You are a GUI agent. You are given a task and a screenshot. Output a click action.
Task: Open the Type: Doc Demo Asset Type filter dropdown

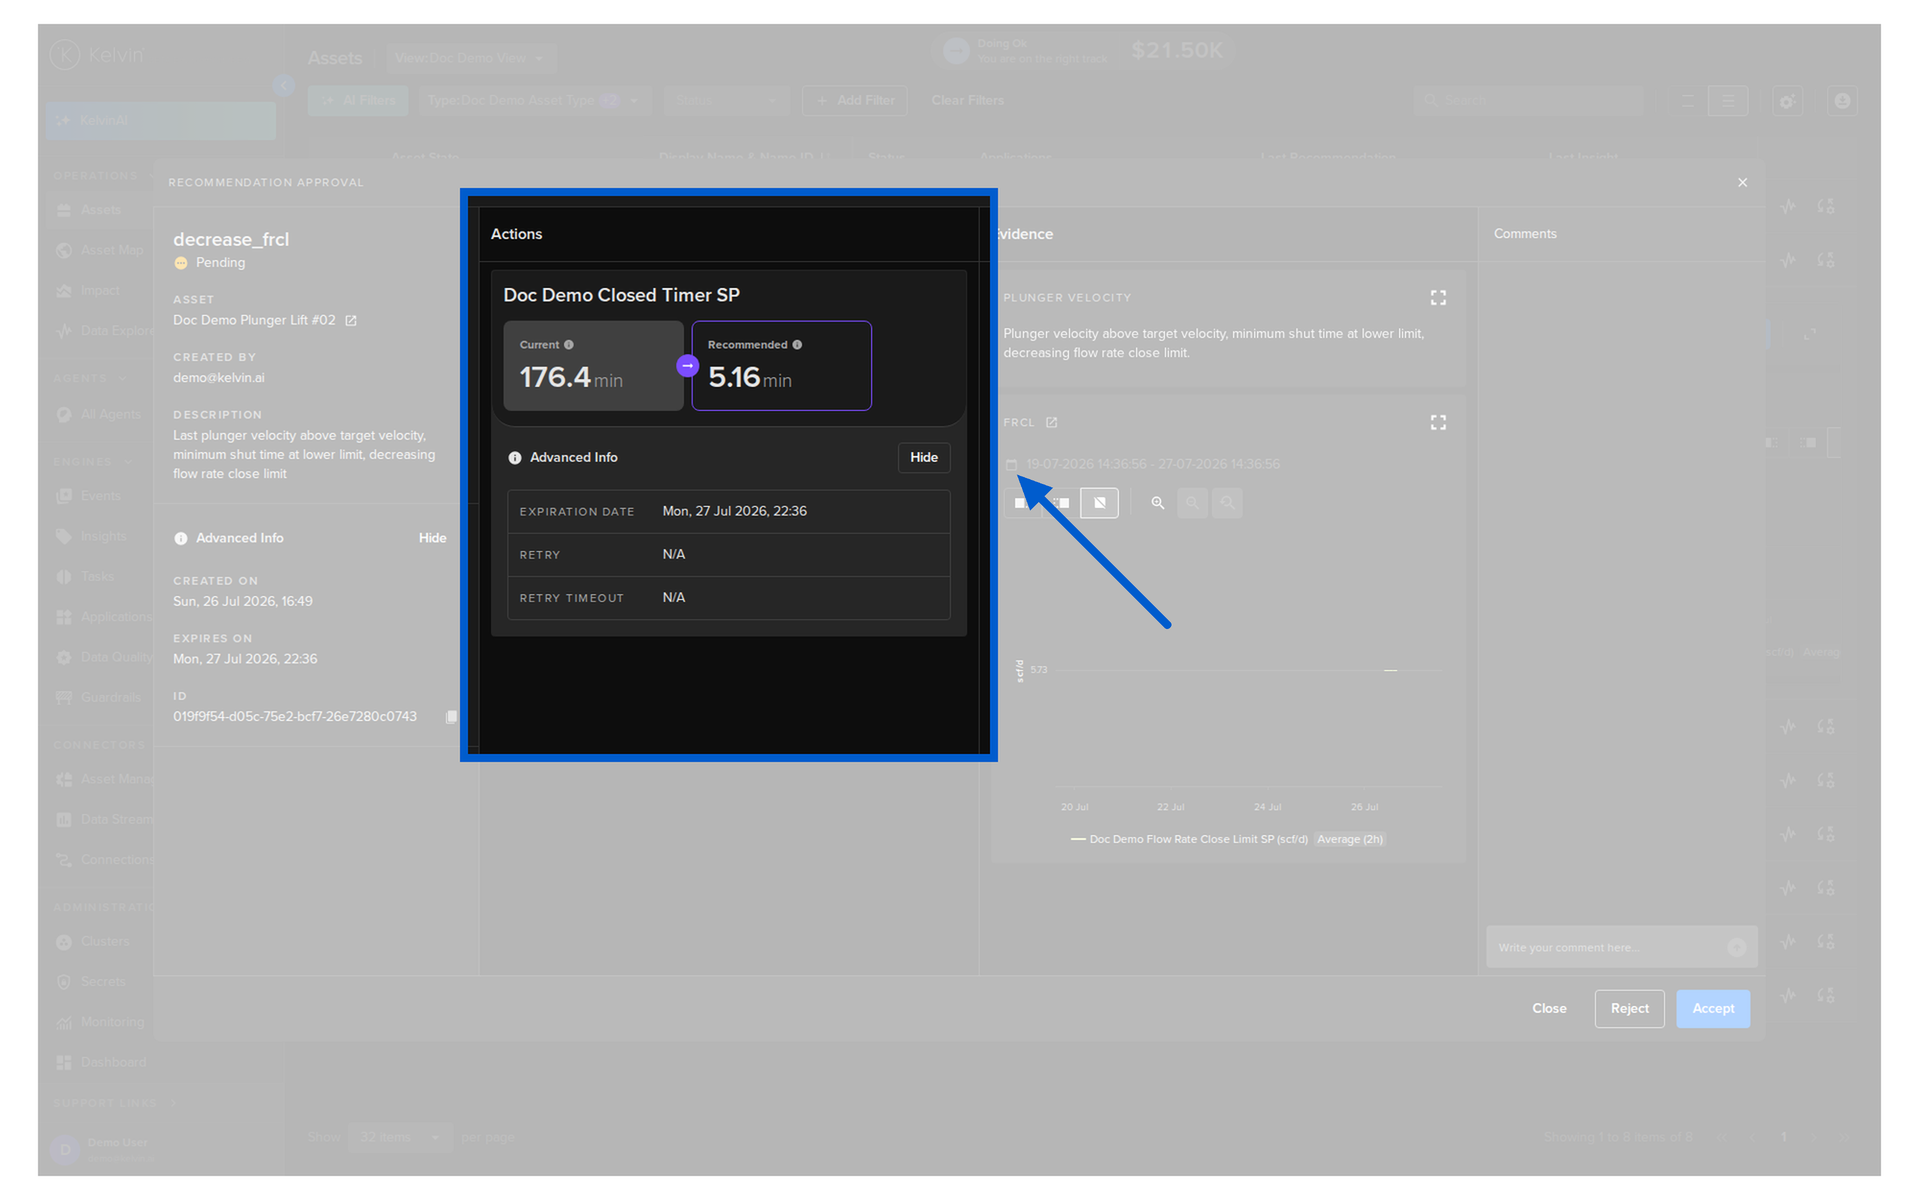pyautogui.click(x=534, y=101)
